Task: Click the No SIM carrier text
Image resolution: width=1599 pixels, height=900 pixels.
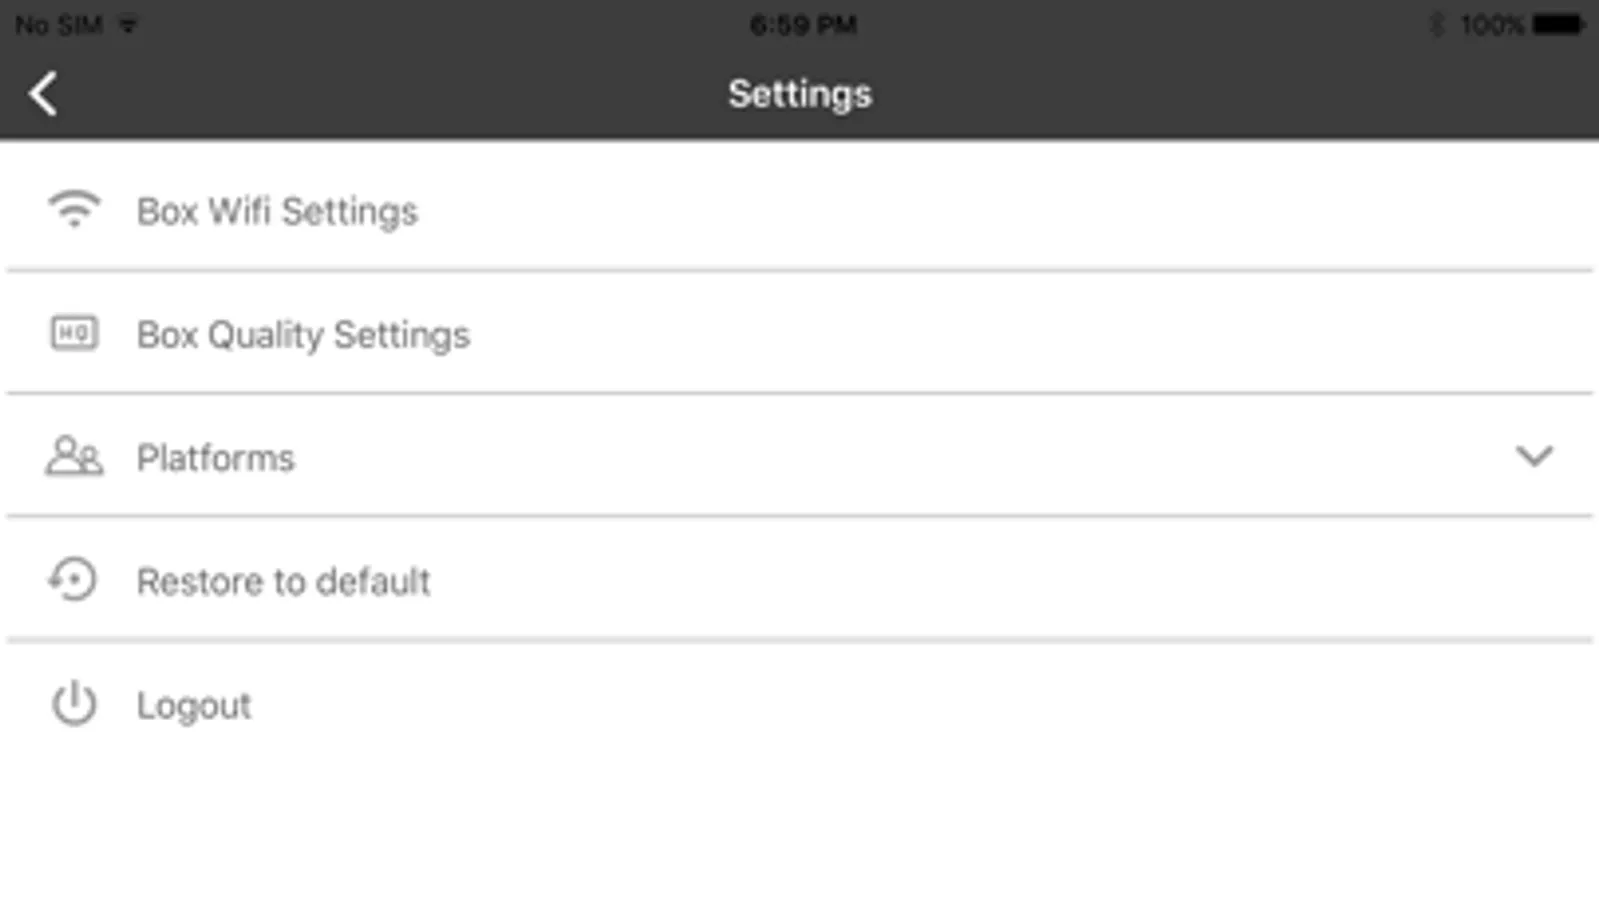Action: click(59, 25)
